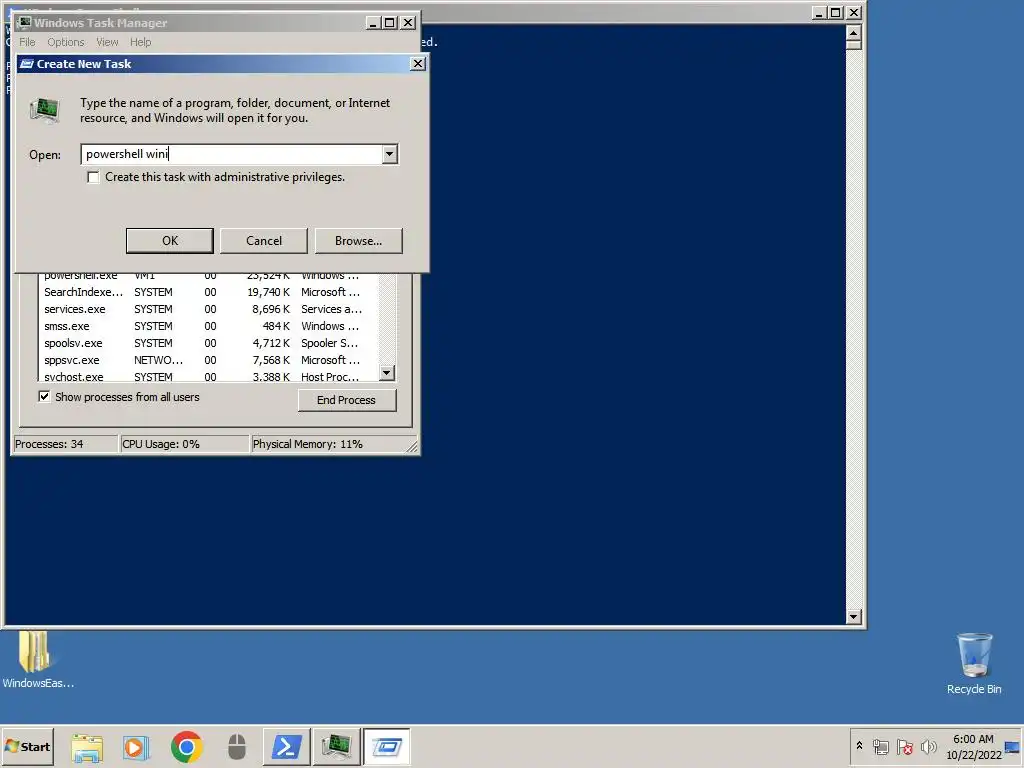Image resolution: width=1024 pixels, height=768 pixels.
Task: Show hidden tray icons arrow
Action: pos(859,745)
